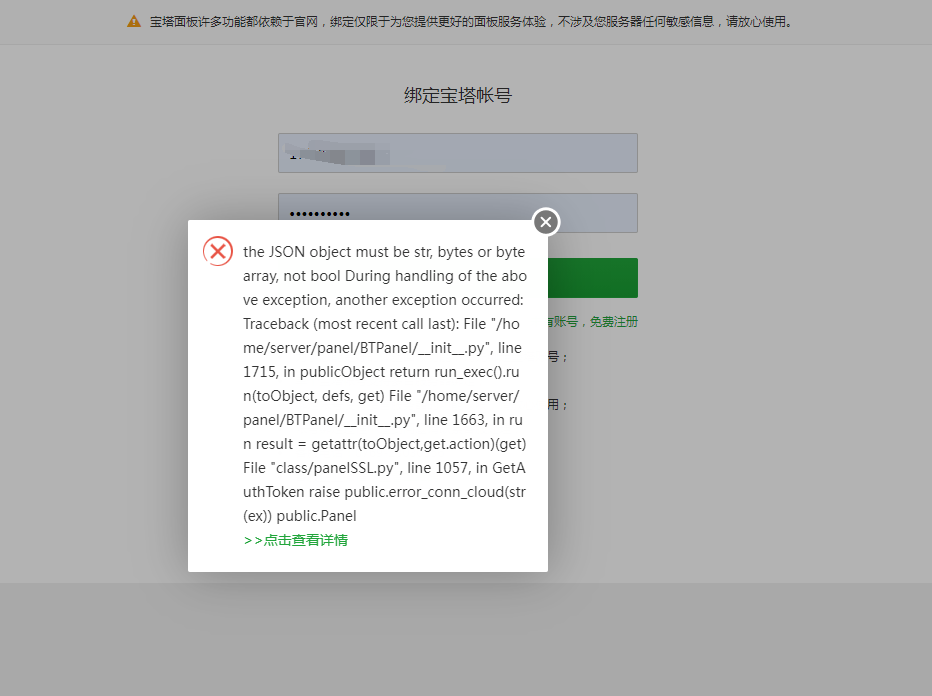Click the orange warning triangle icon
Viewport: 932px width, 696px height.
(134, 22)
